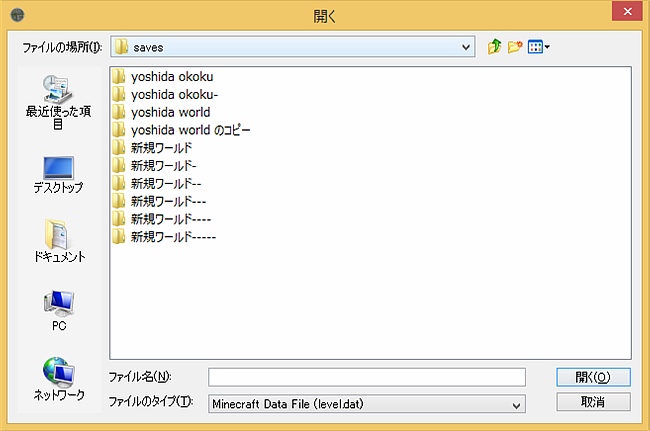Screen dimensions: 650x431
Task: Select the folder icon of 新規ワールド-----
Action: coord(119,237)
